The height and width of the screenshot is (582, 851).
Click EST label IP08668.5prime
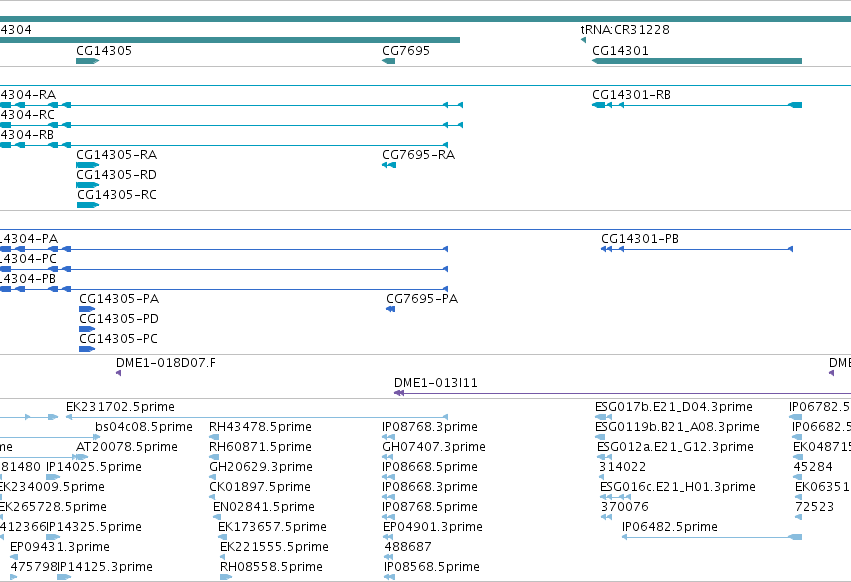pos(429,467)
